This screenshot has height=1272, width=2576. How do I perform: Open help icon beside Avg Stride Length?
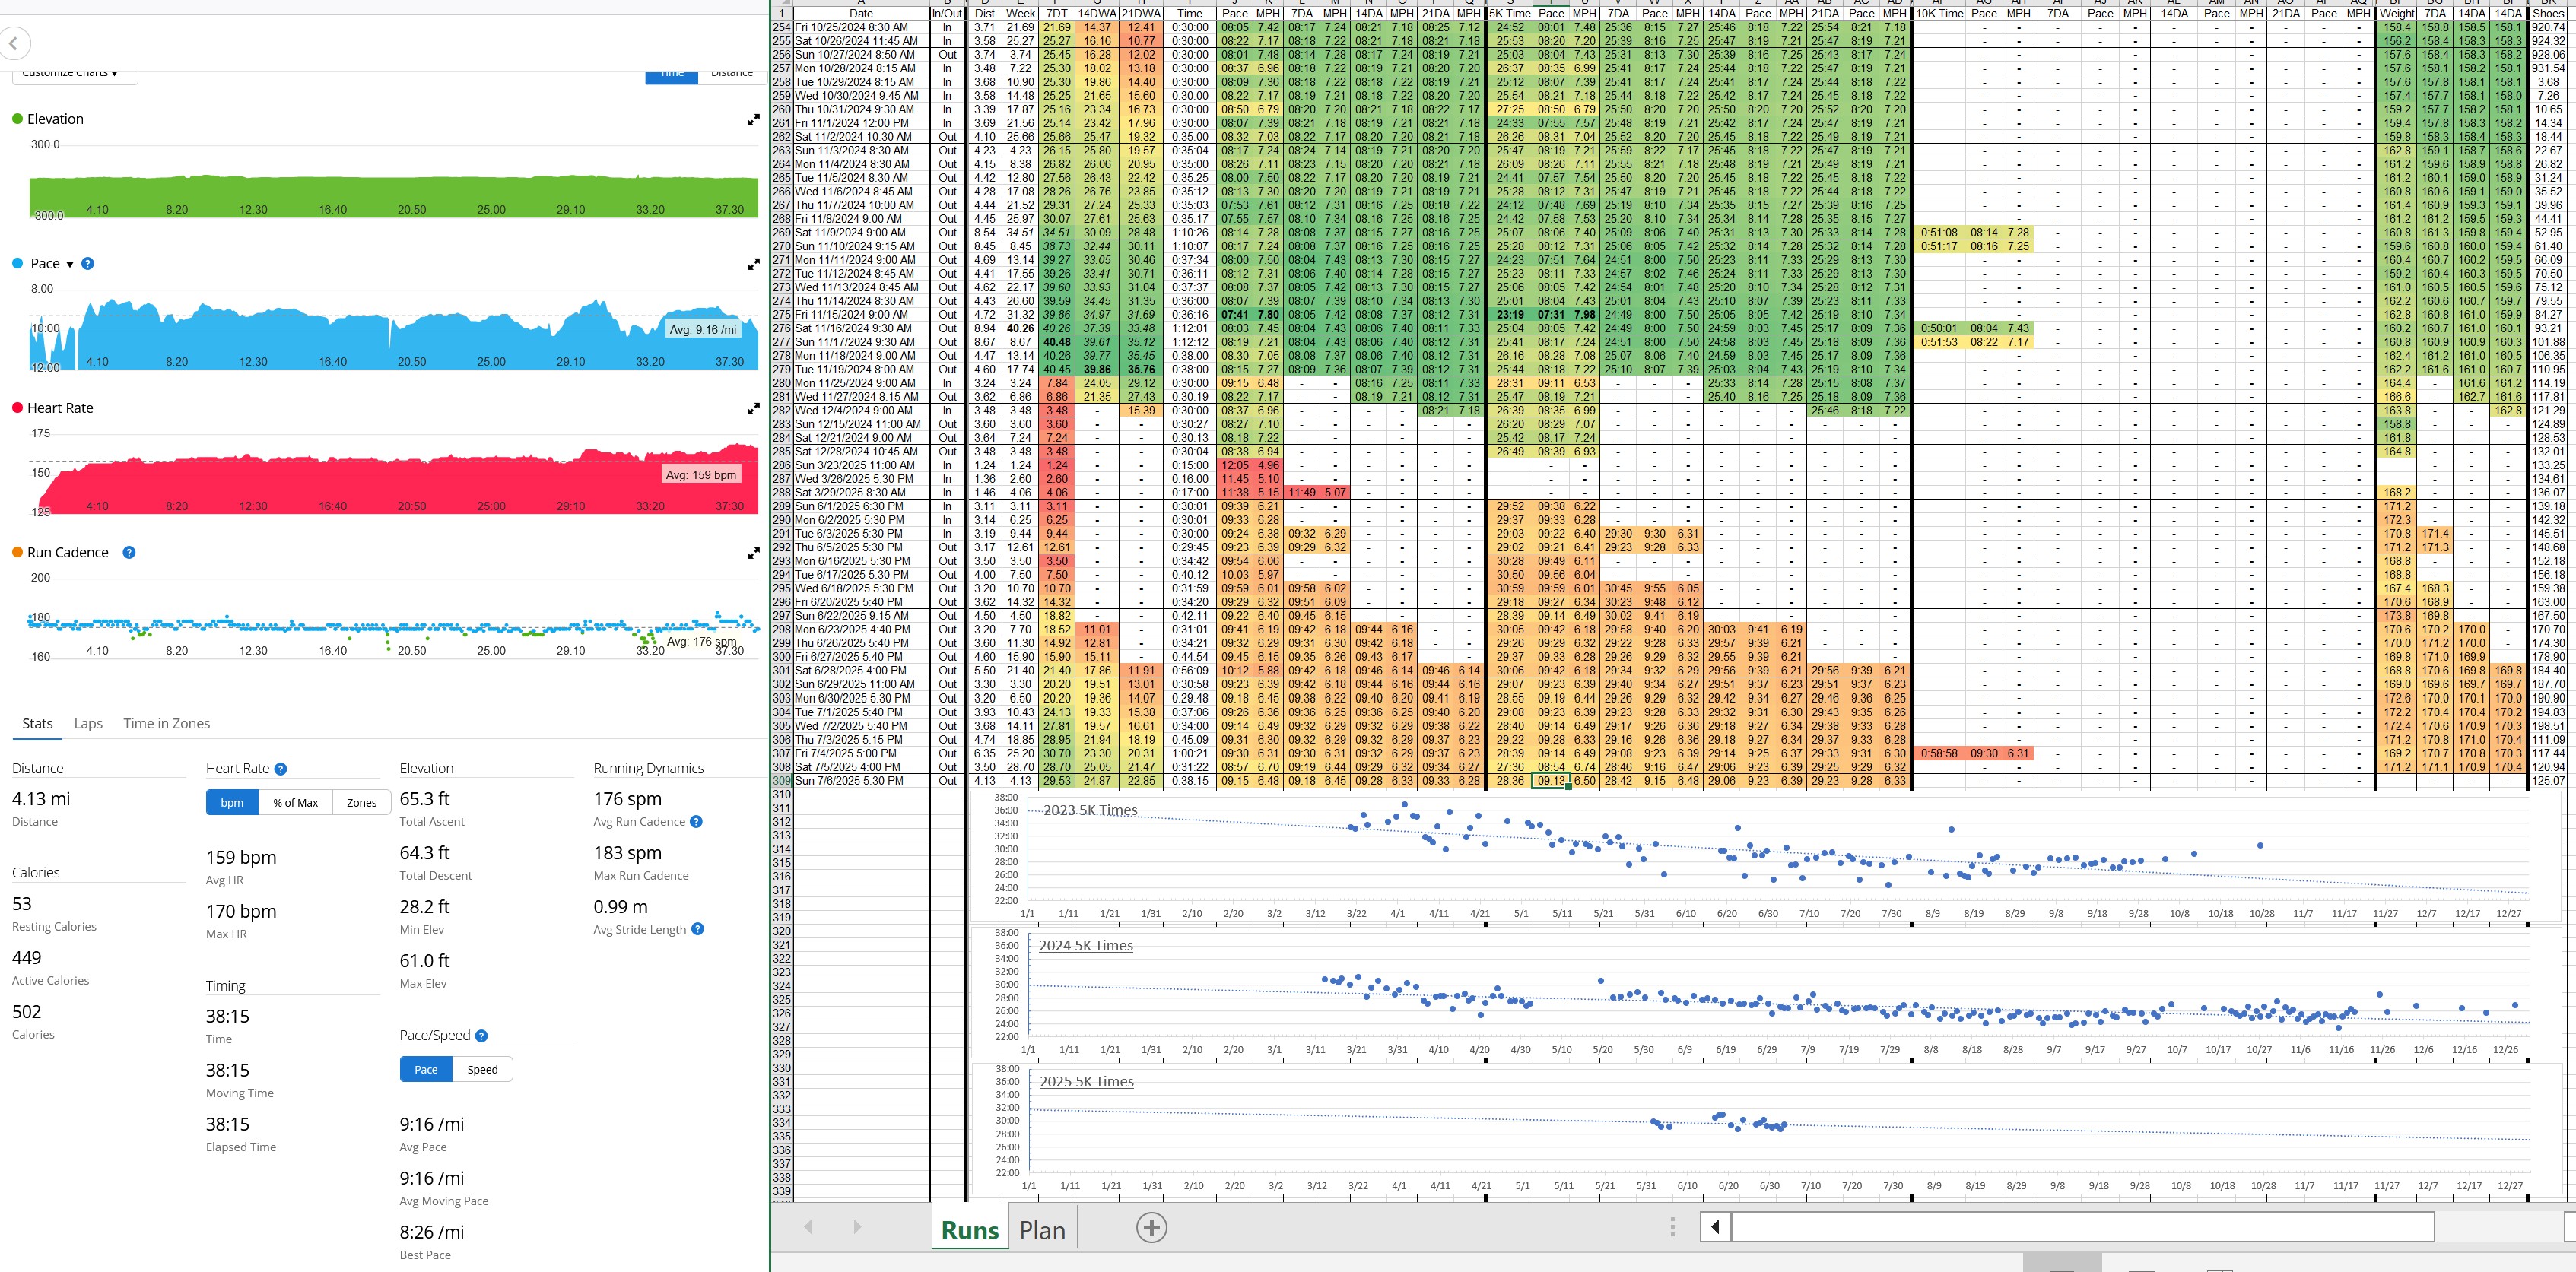[x=698, y=929]
